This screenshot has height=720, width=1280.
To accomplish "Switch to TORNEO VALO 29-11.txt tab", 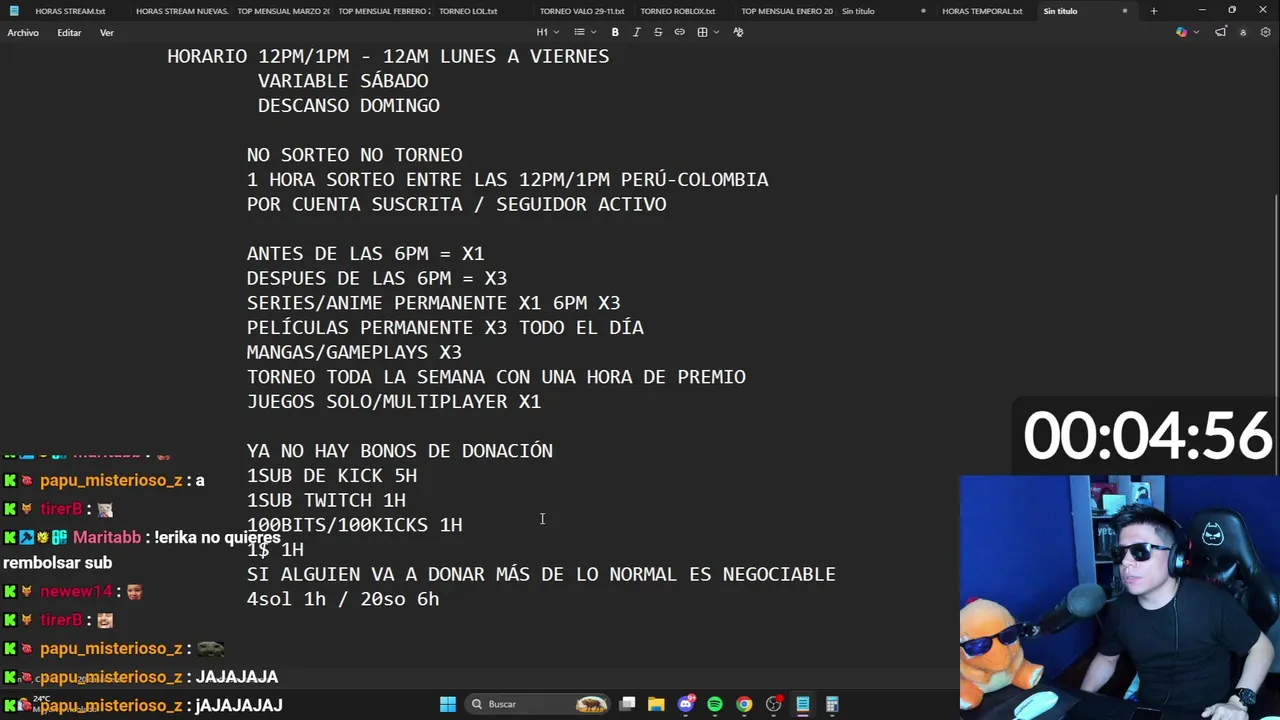I will point(582,11).
